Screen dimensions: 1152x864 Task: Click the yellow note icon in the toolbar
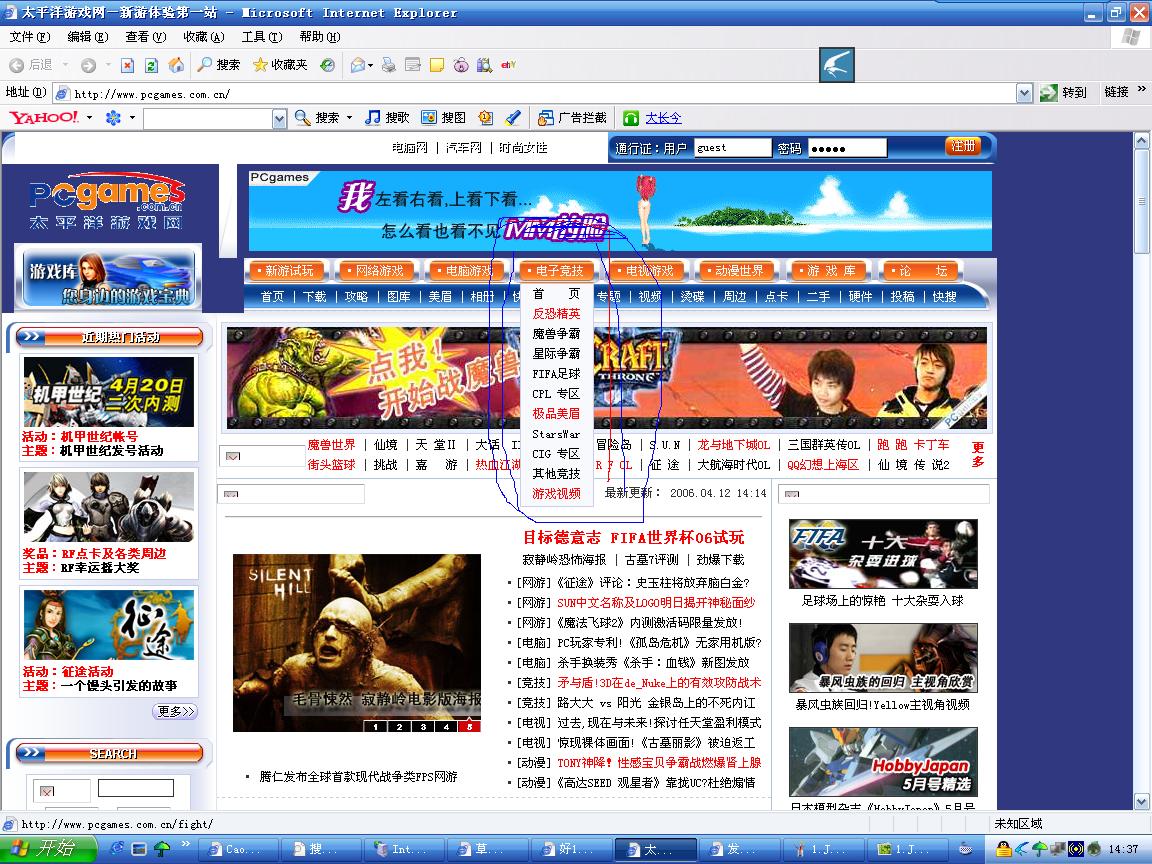437,65
